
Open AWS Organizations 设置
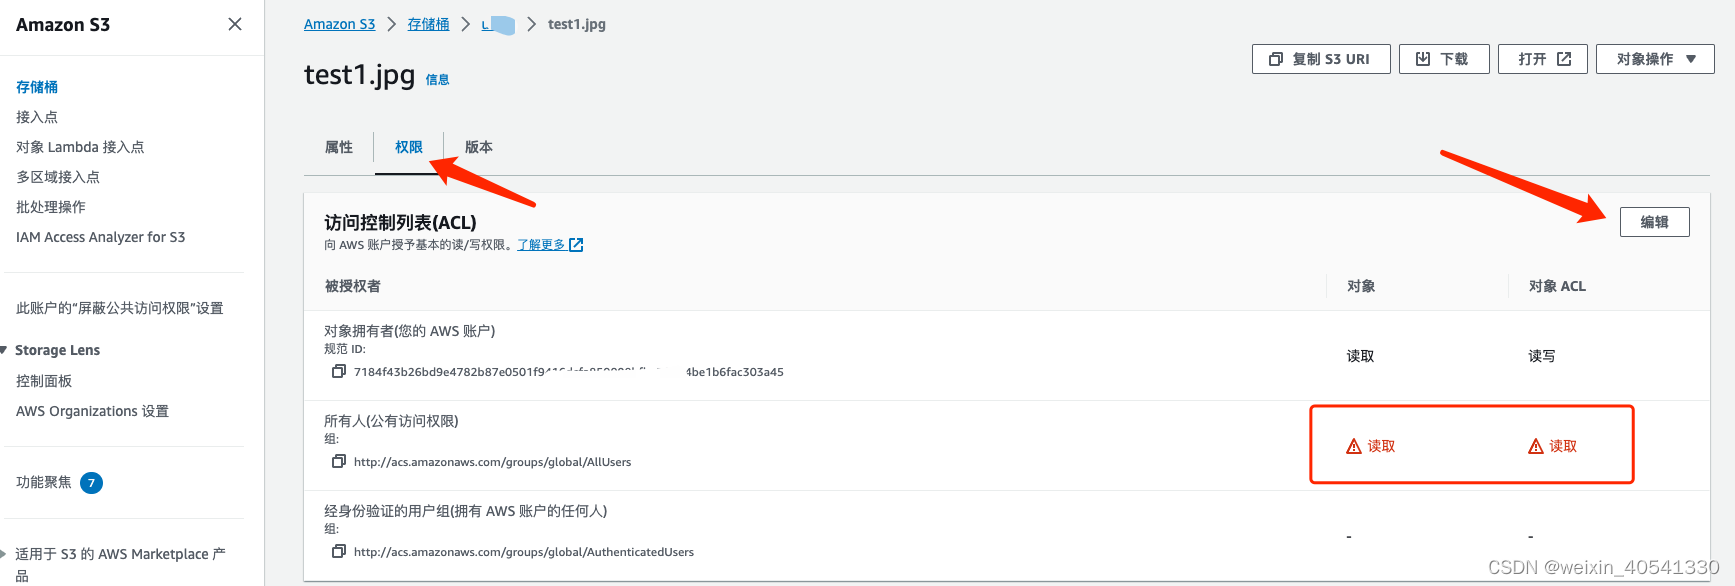pos(92,411)
